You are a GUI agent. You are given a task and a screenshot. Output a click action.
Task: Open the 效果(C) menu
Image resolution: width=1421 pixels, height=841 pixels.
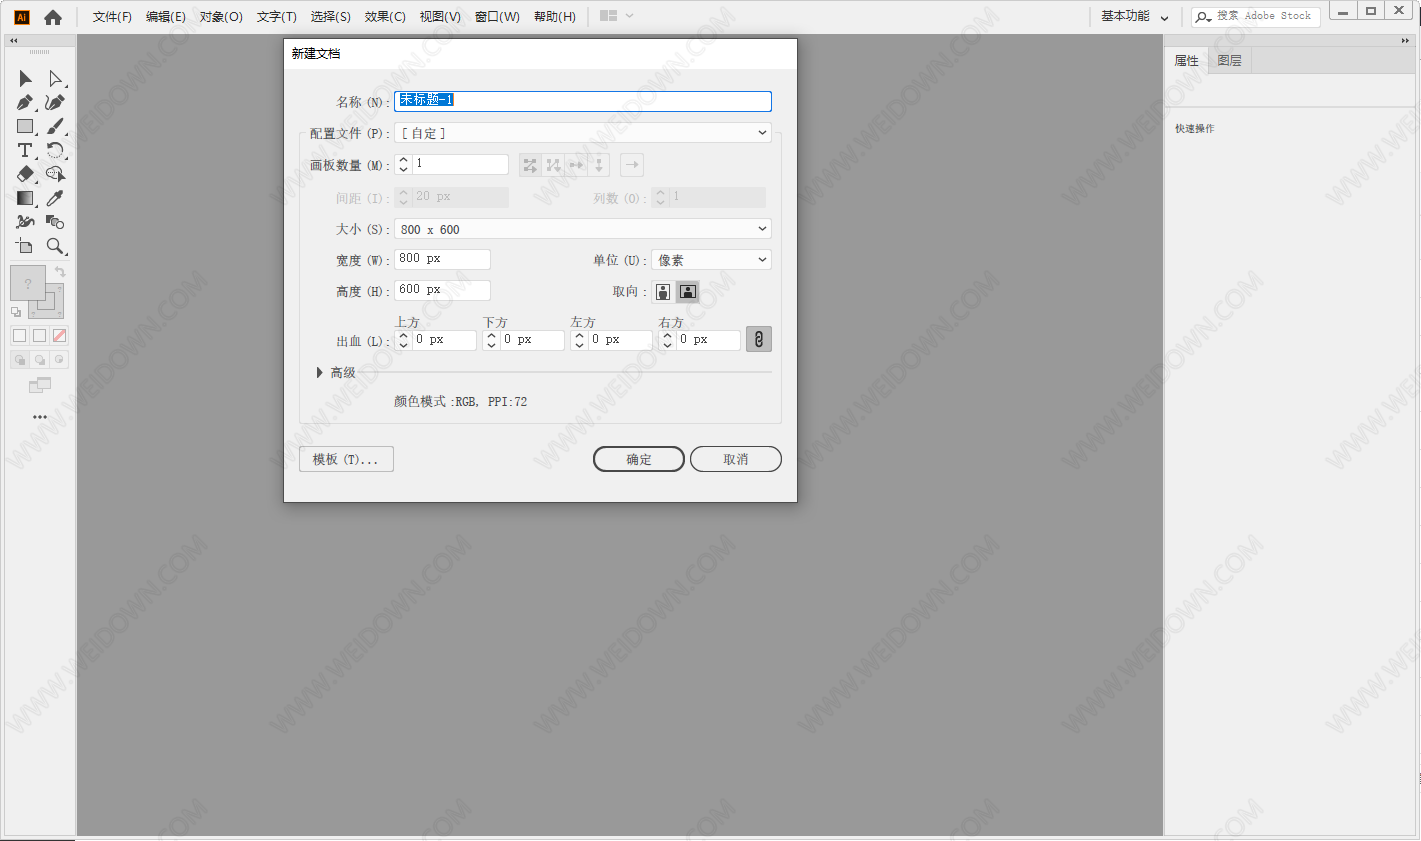(385, 17)
